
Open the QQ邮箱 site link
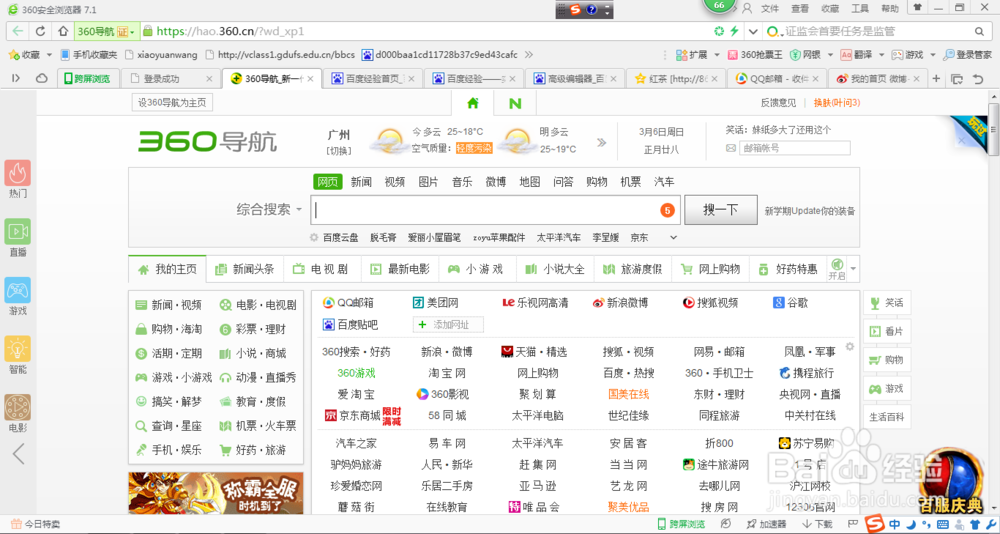(348, 302)
